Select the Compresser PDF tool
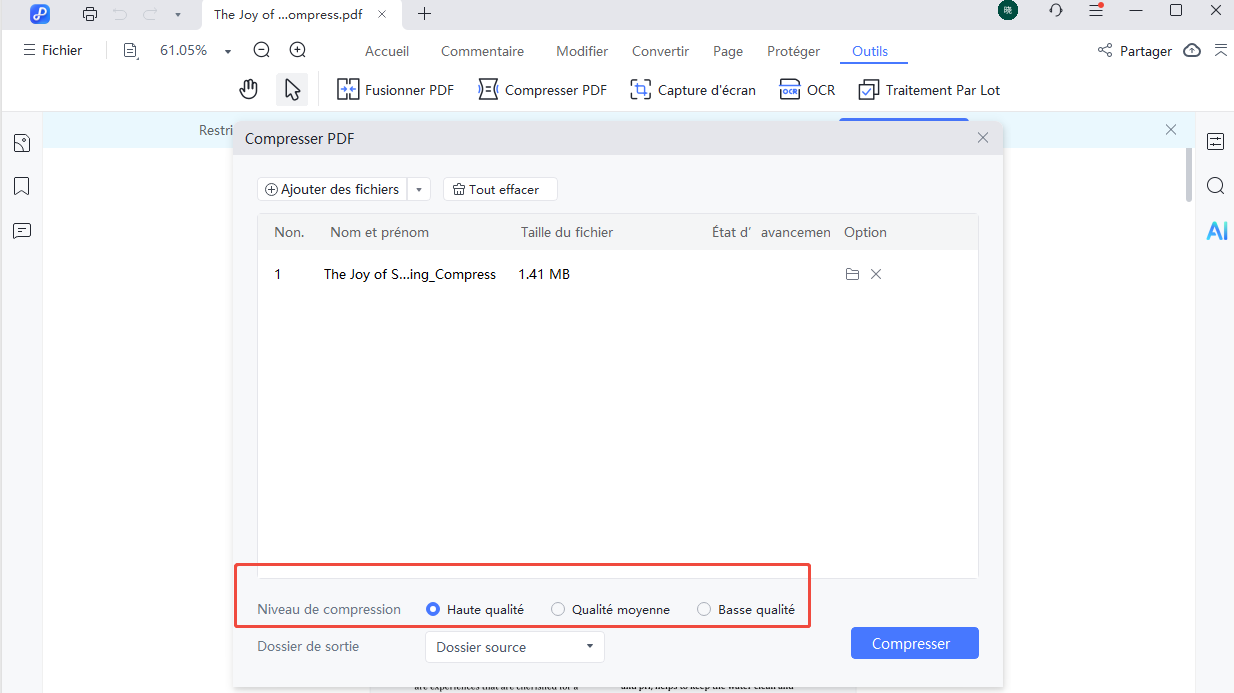The image size is (1234, 693). point(542,89)
